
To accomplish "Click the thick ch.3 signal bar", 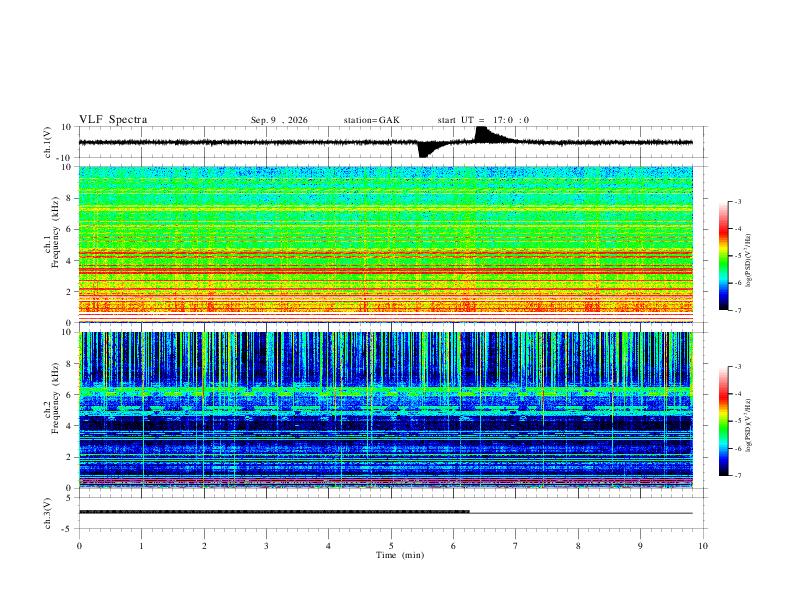I will click(274, 512).
